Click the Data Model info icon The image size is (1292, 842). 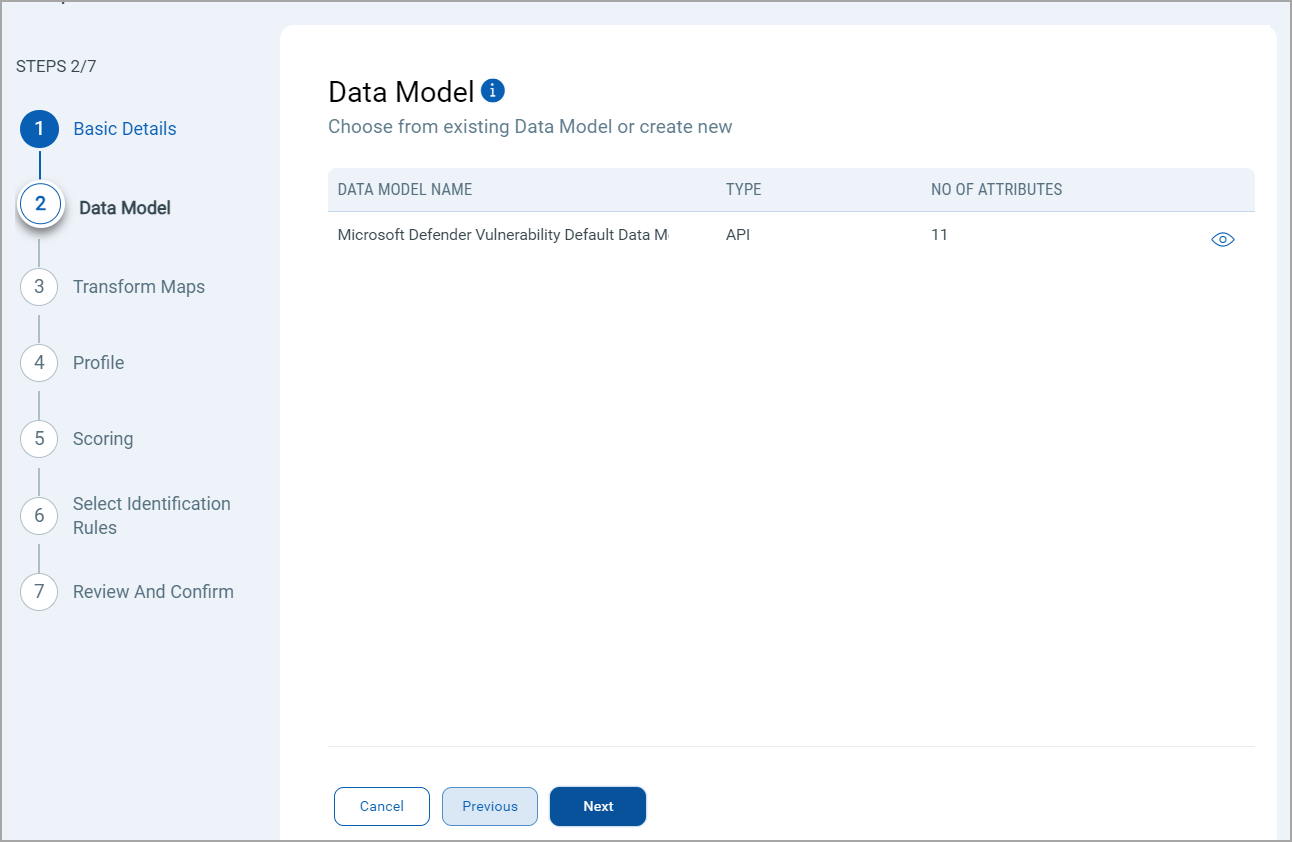pos(493,91)
